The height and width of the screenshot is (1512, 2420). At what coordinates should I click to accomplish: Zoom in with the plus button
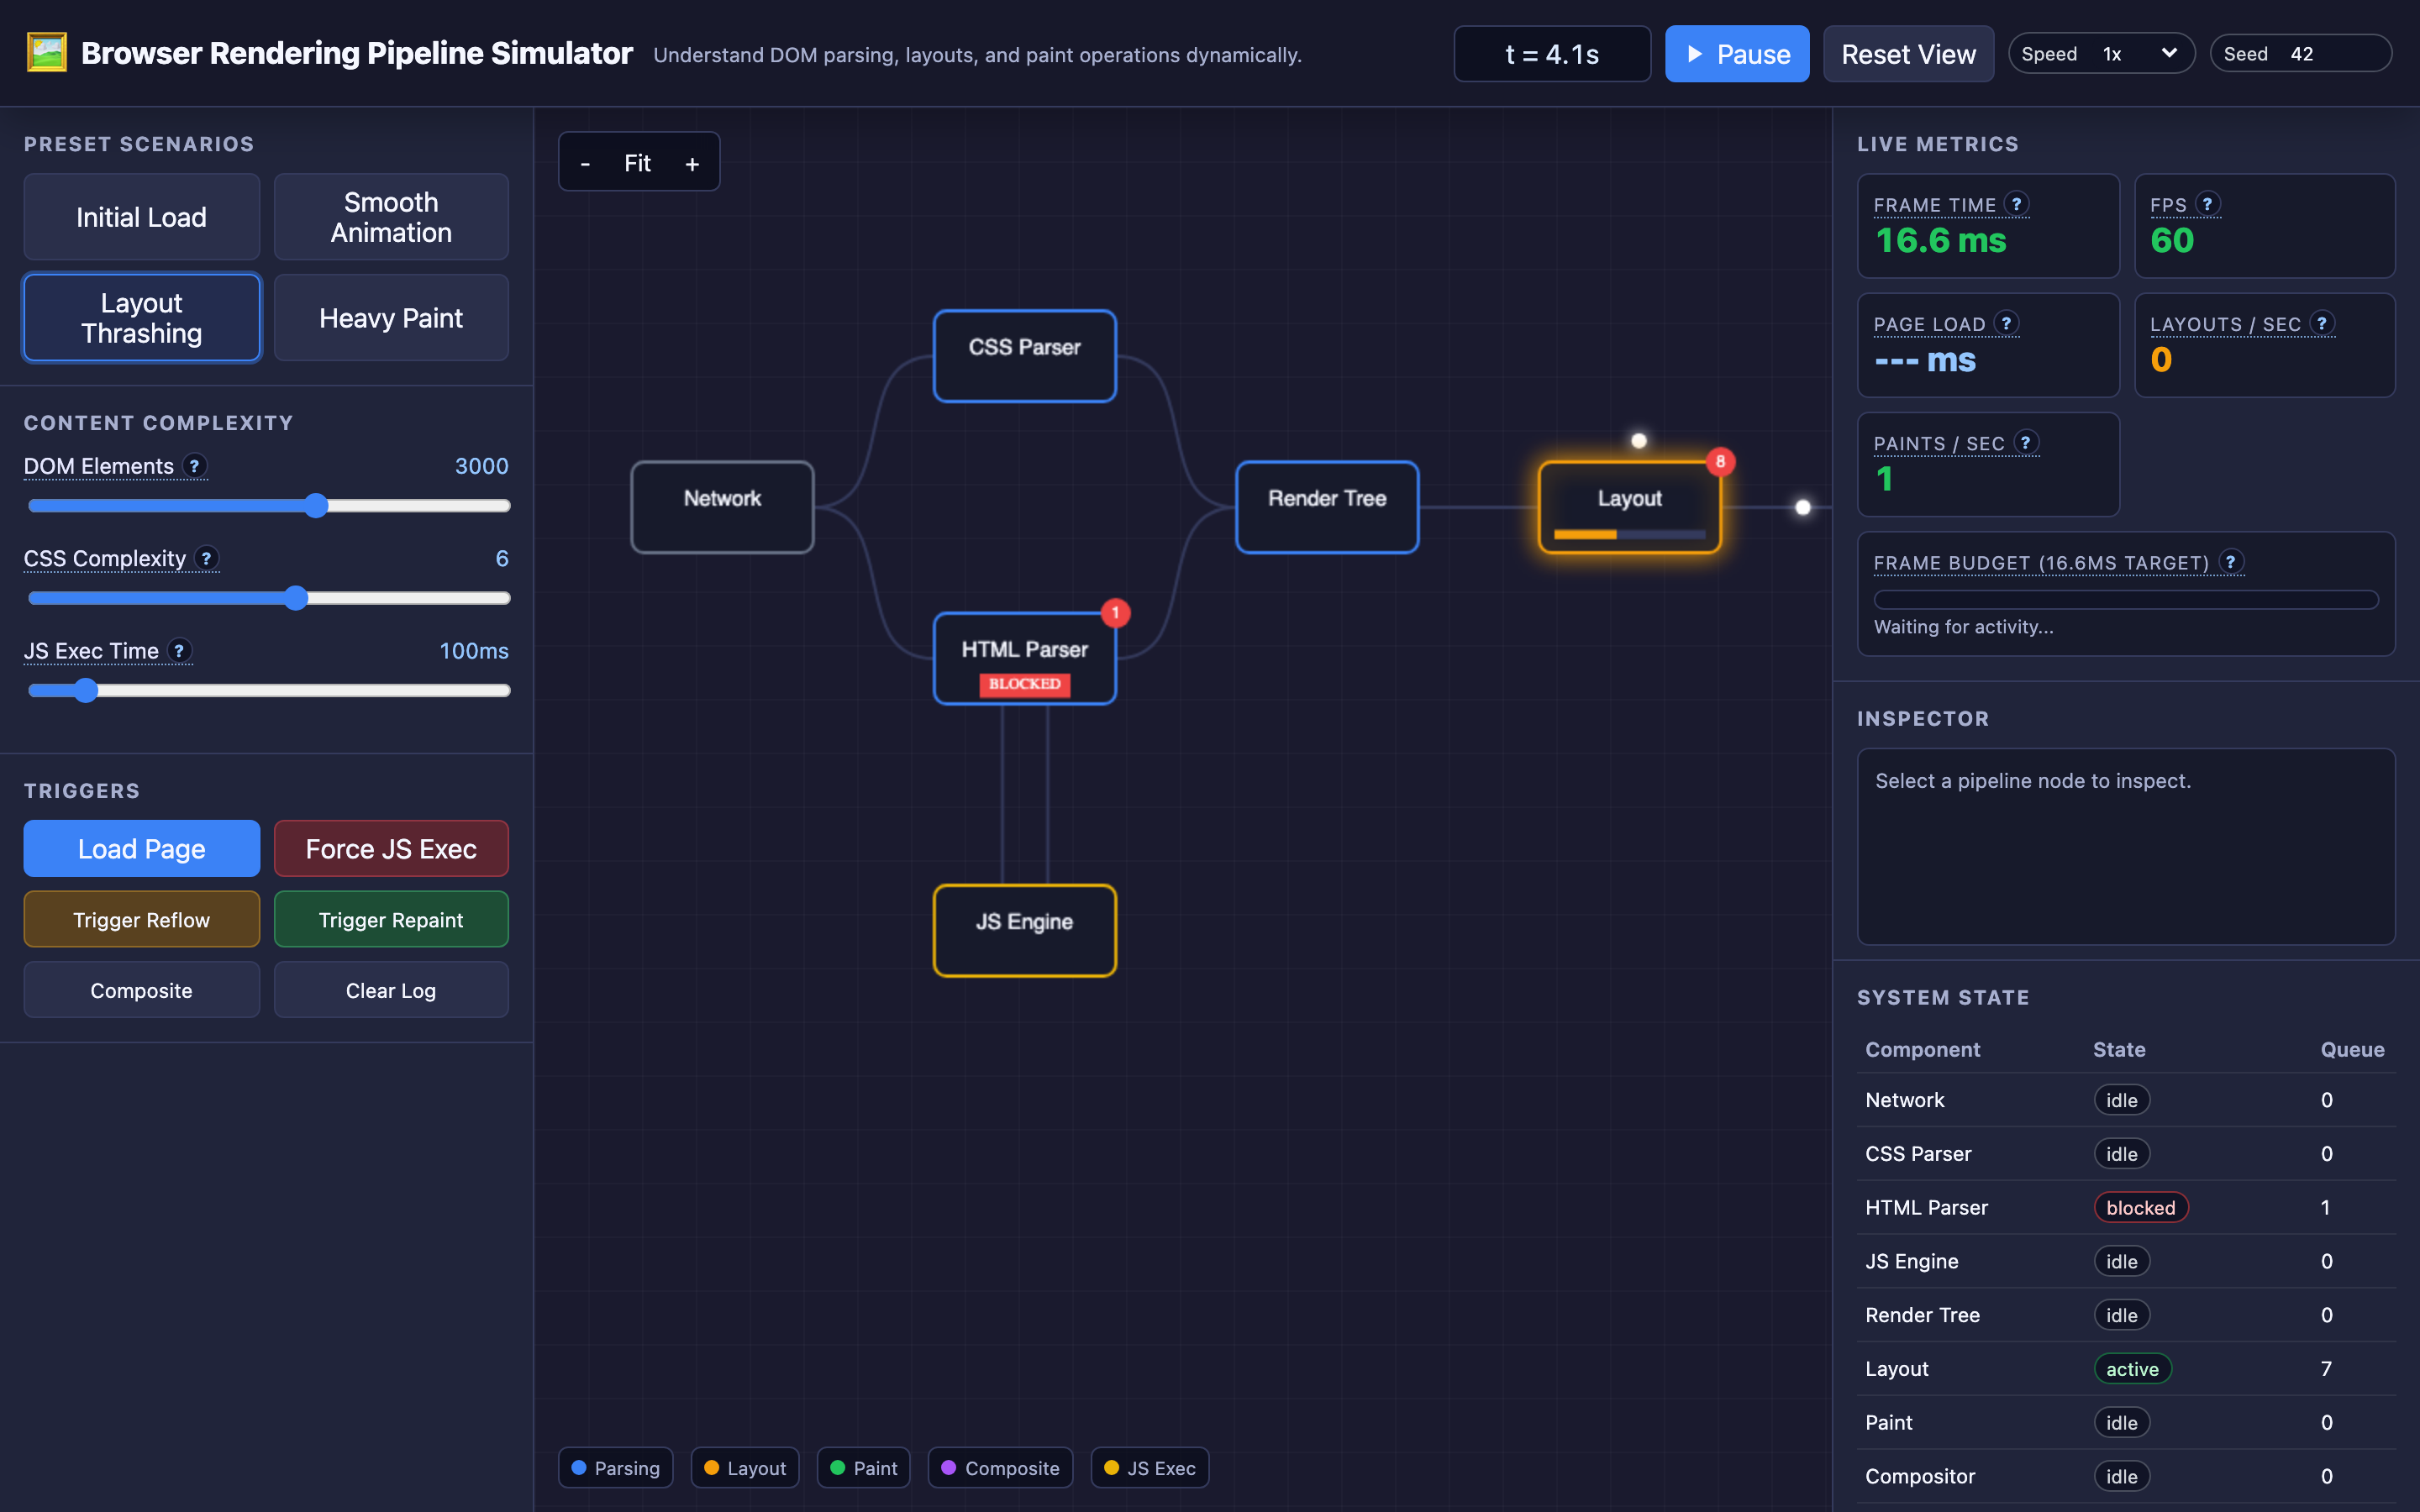(x=692, y=163)
